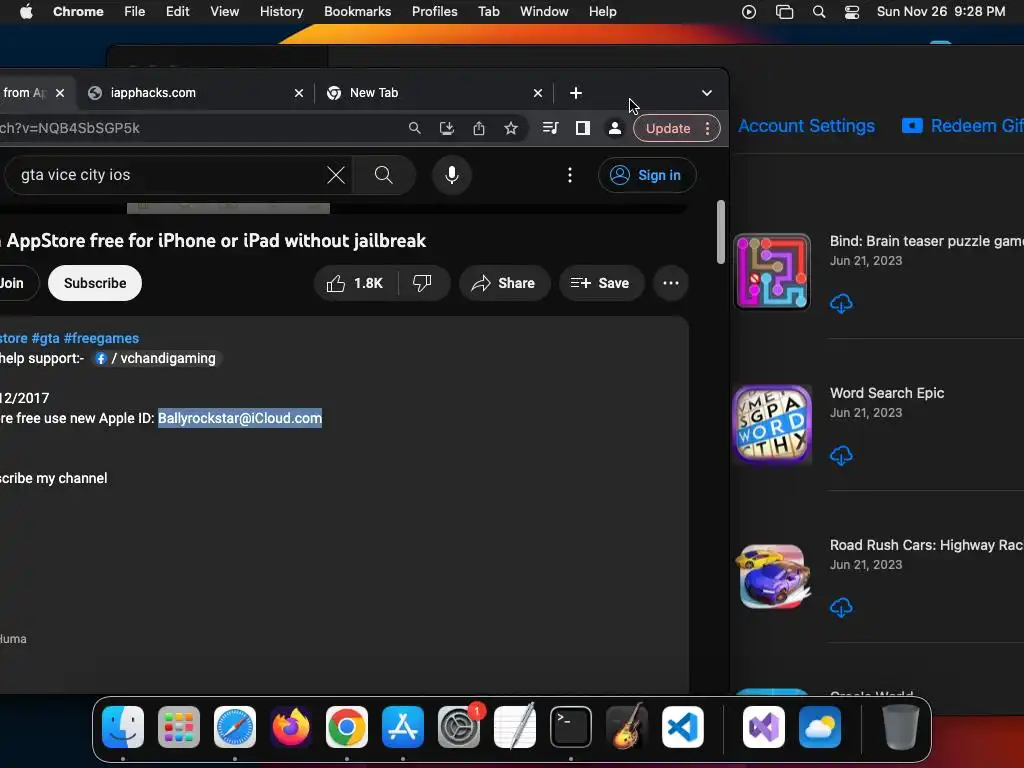Open a new Chrome tab with plus
Image resolution: width=1024 pixels, height=768 pixels.
coord(575,93)
